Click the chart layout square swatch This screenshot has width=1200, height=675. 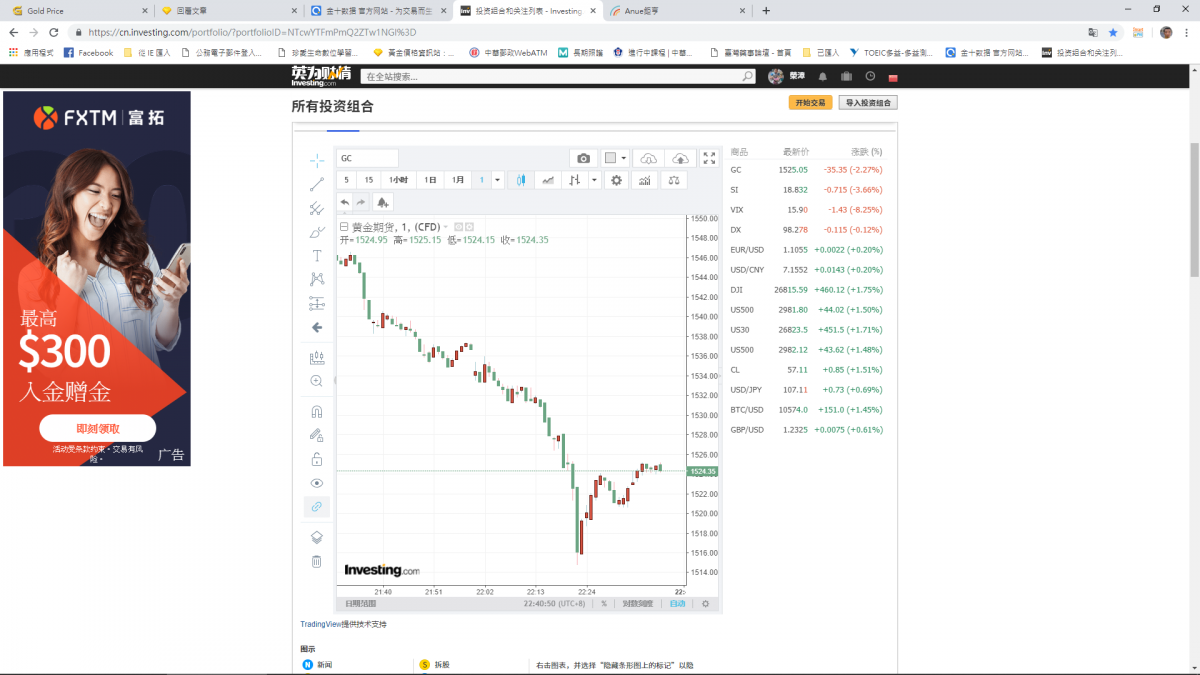pyautogui.click(x=610, y=158)
